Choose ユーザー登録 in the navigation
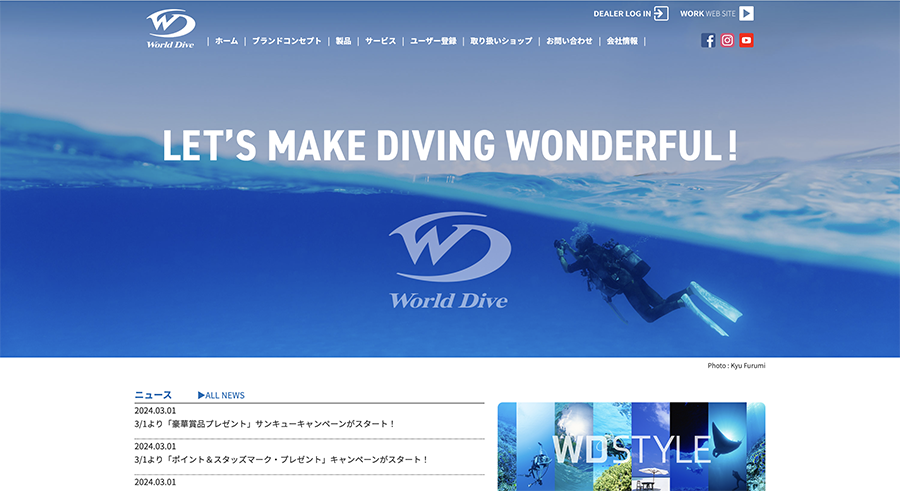900x491 pixels. click(x=433, y=41)
